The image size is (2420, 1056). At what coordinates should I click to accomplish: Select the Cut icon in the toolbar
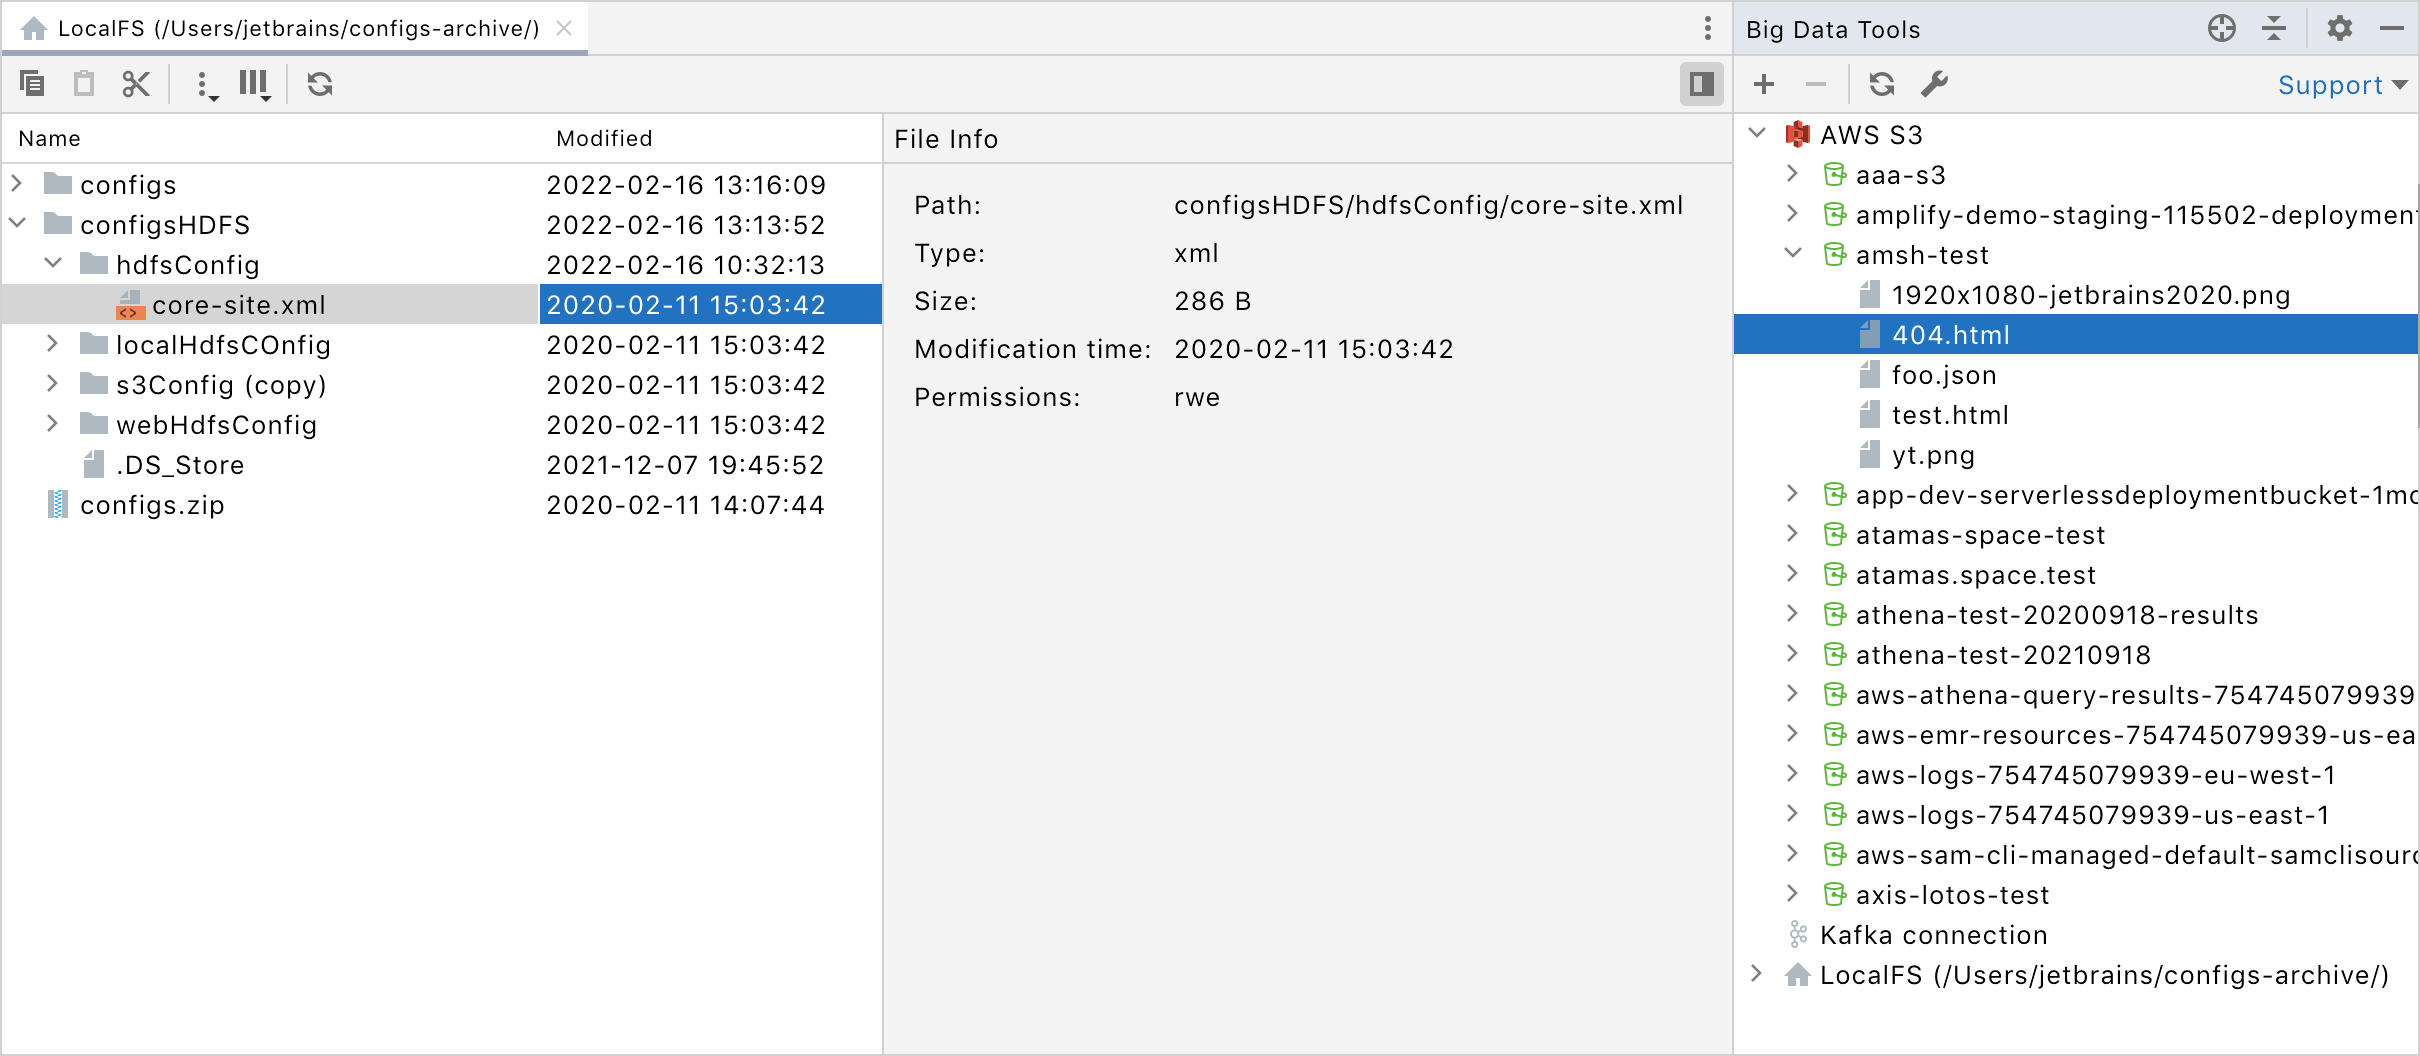pyautogui.click(x=136, y=84)
